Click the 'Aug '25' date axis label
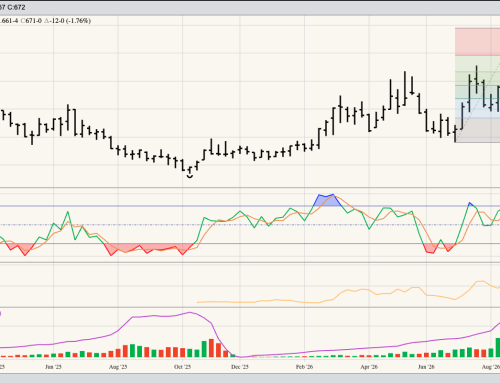 pos(118,367)
